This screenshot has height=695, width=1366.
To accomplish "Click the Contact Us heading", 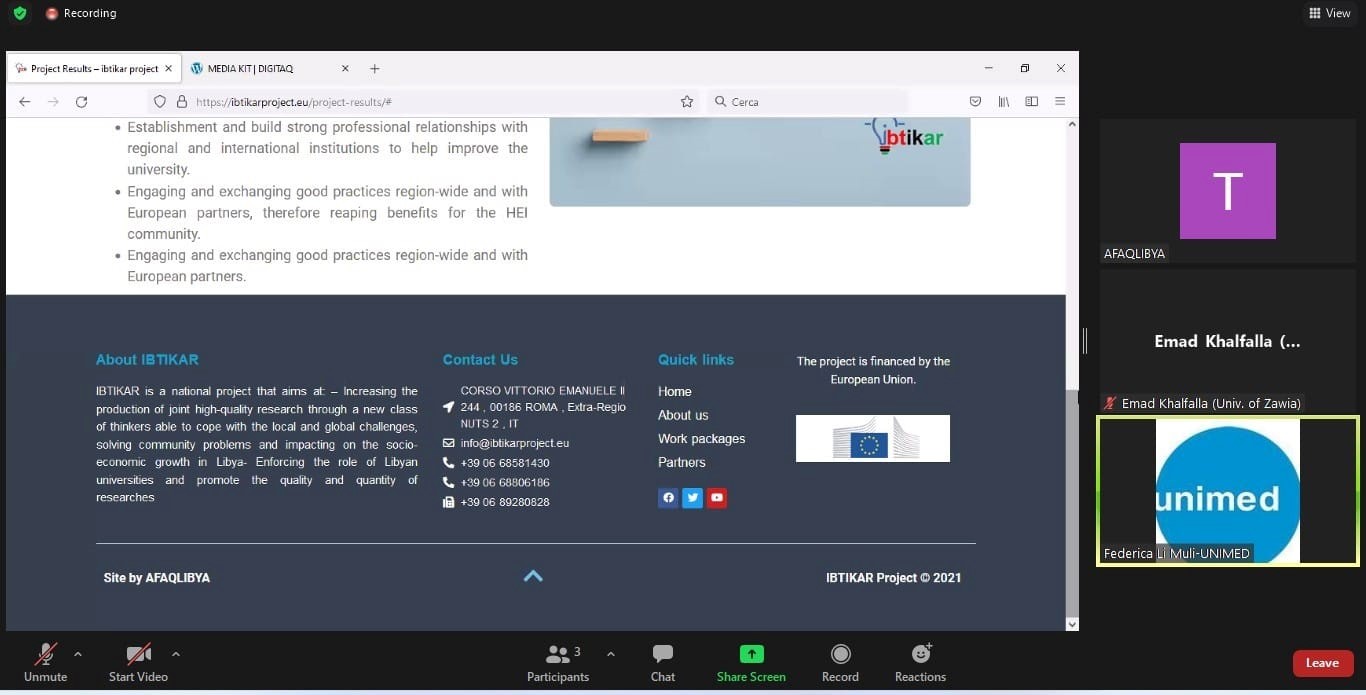I will pyautogui.click(x=480, y=360).
